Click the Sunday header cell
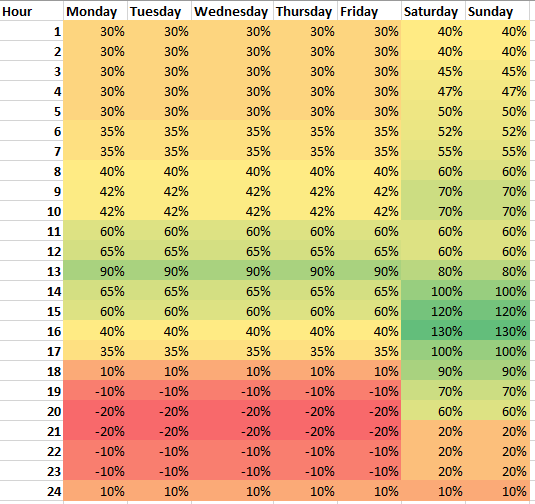 [x=497, y=12]
